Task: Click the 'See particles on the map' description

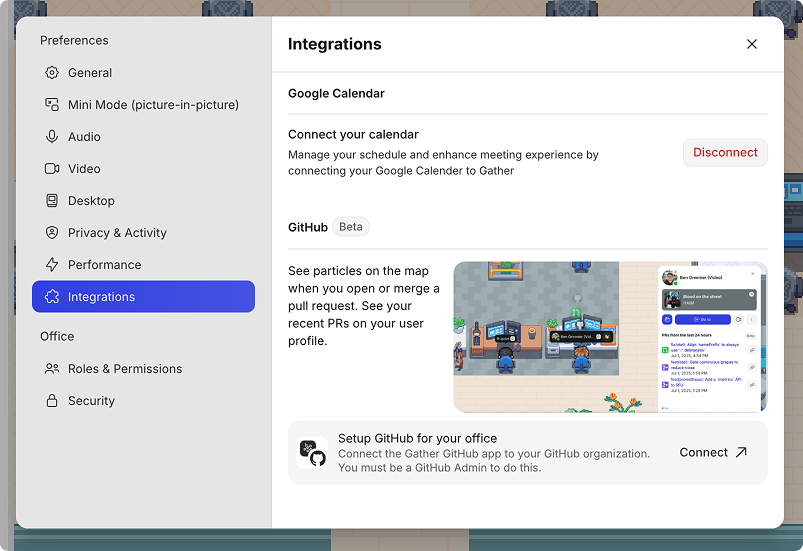Action: [364, 306]
